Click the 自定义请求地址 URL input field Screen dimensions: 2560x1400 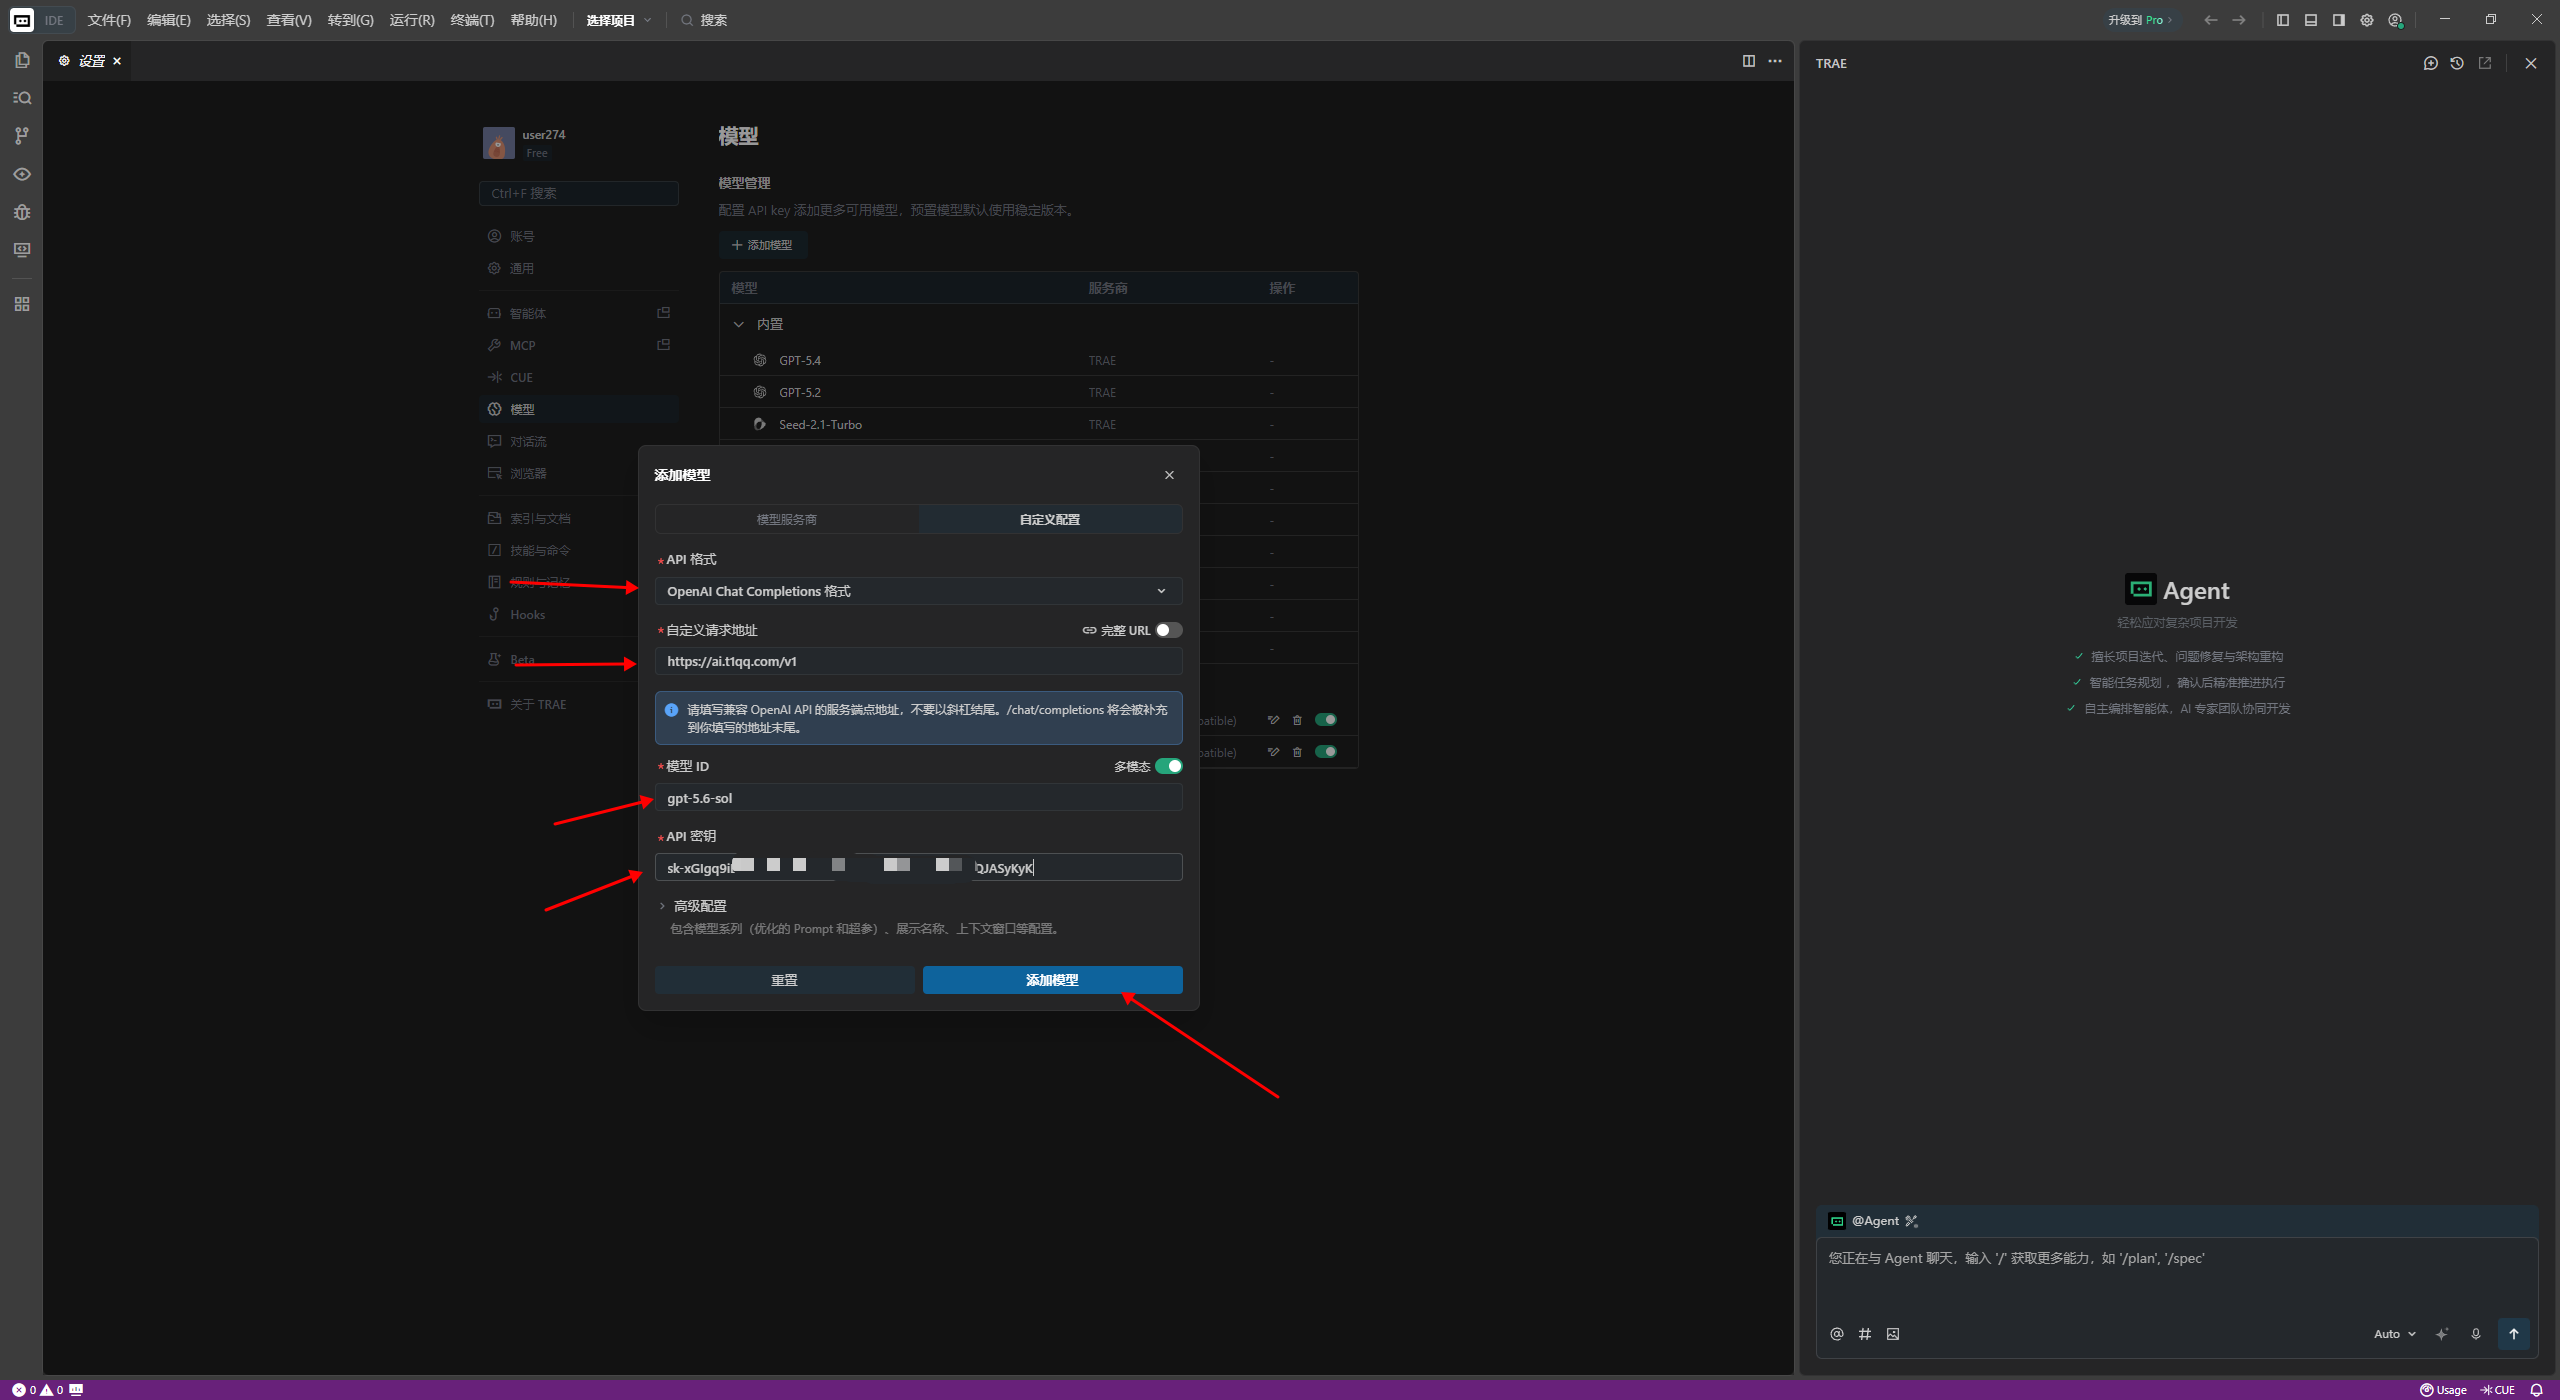[918, 661]
